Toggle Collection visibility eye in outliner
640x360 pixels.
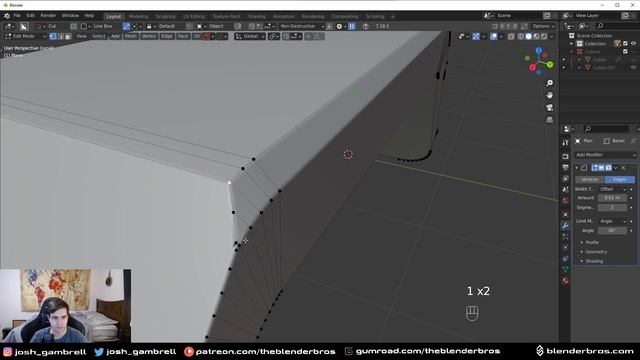633,44
